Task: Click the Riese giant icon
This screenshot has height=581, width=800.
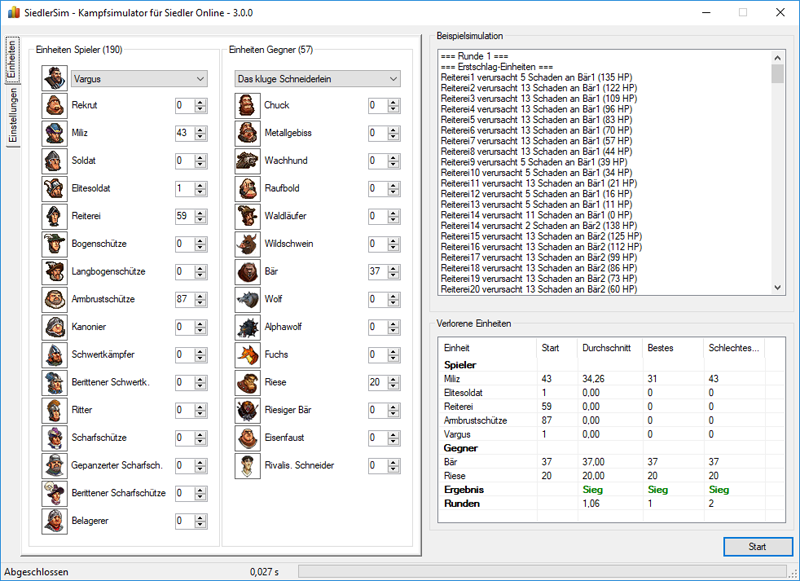Action: [247, 382]
